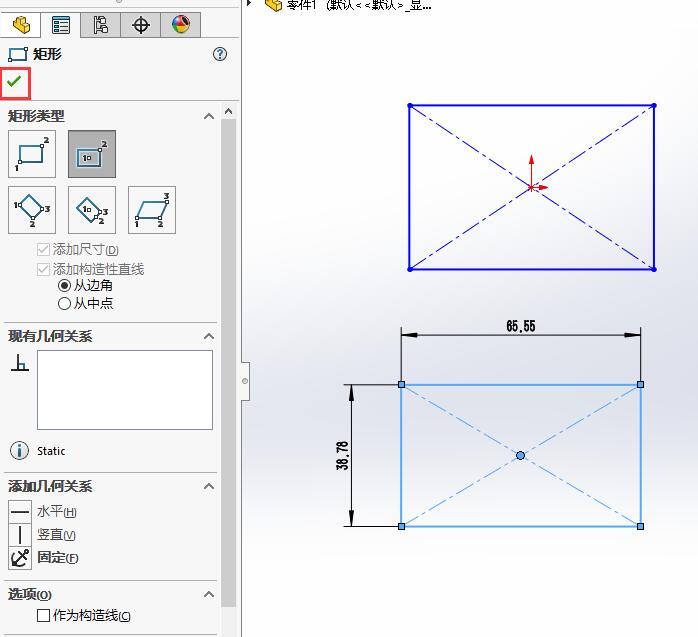698x637 pixels.
Task: Open help for the rectangle tool
Action: coord(220,54)
